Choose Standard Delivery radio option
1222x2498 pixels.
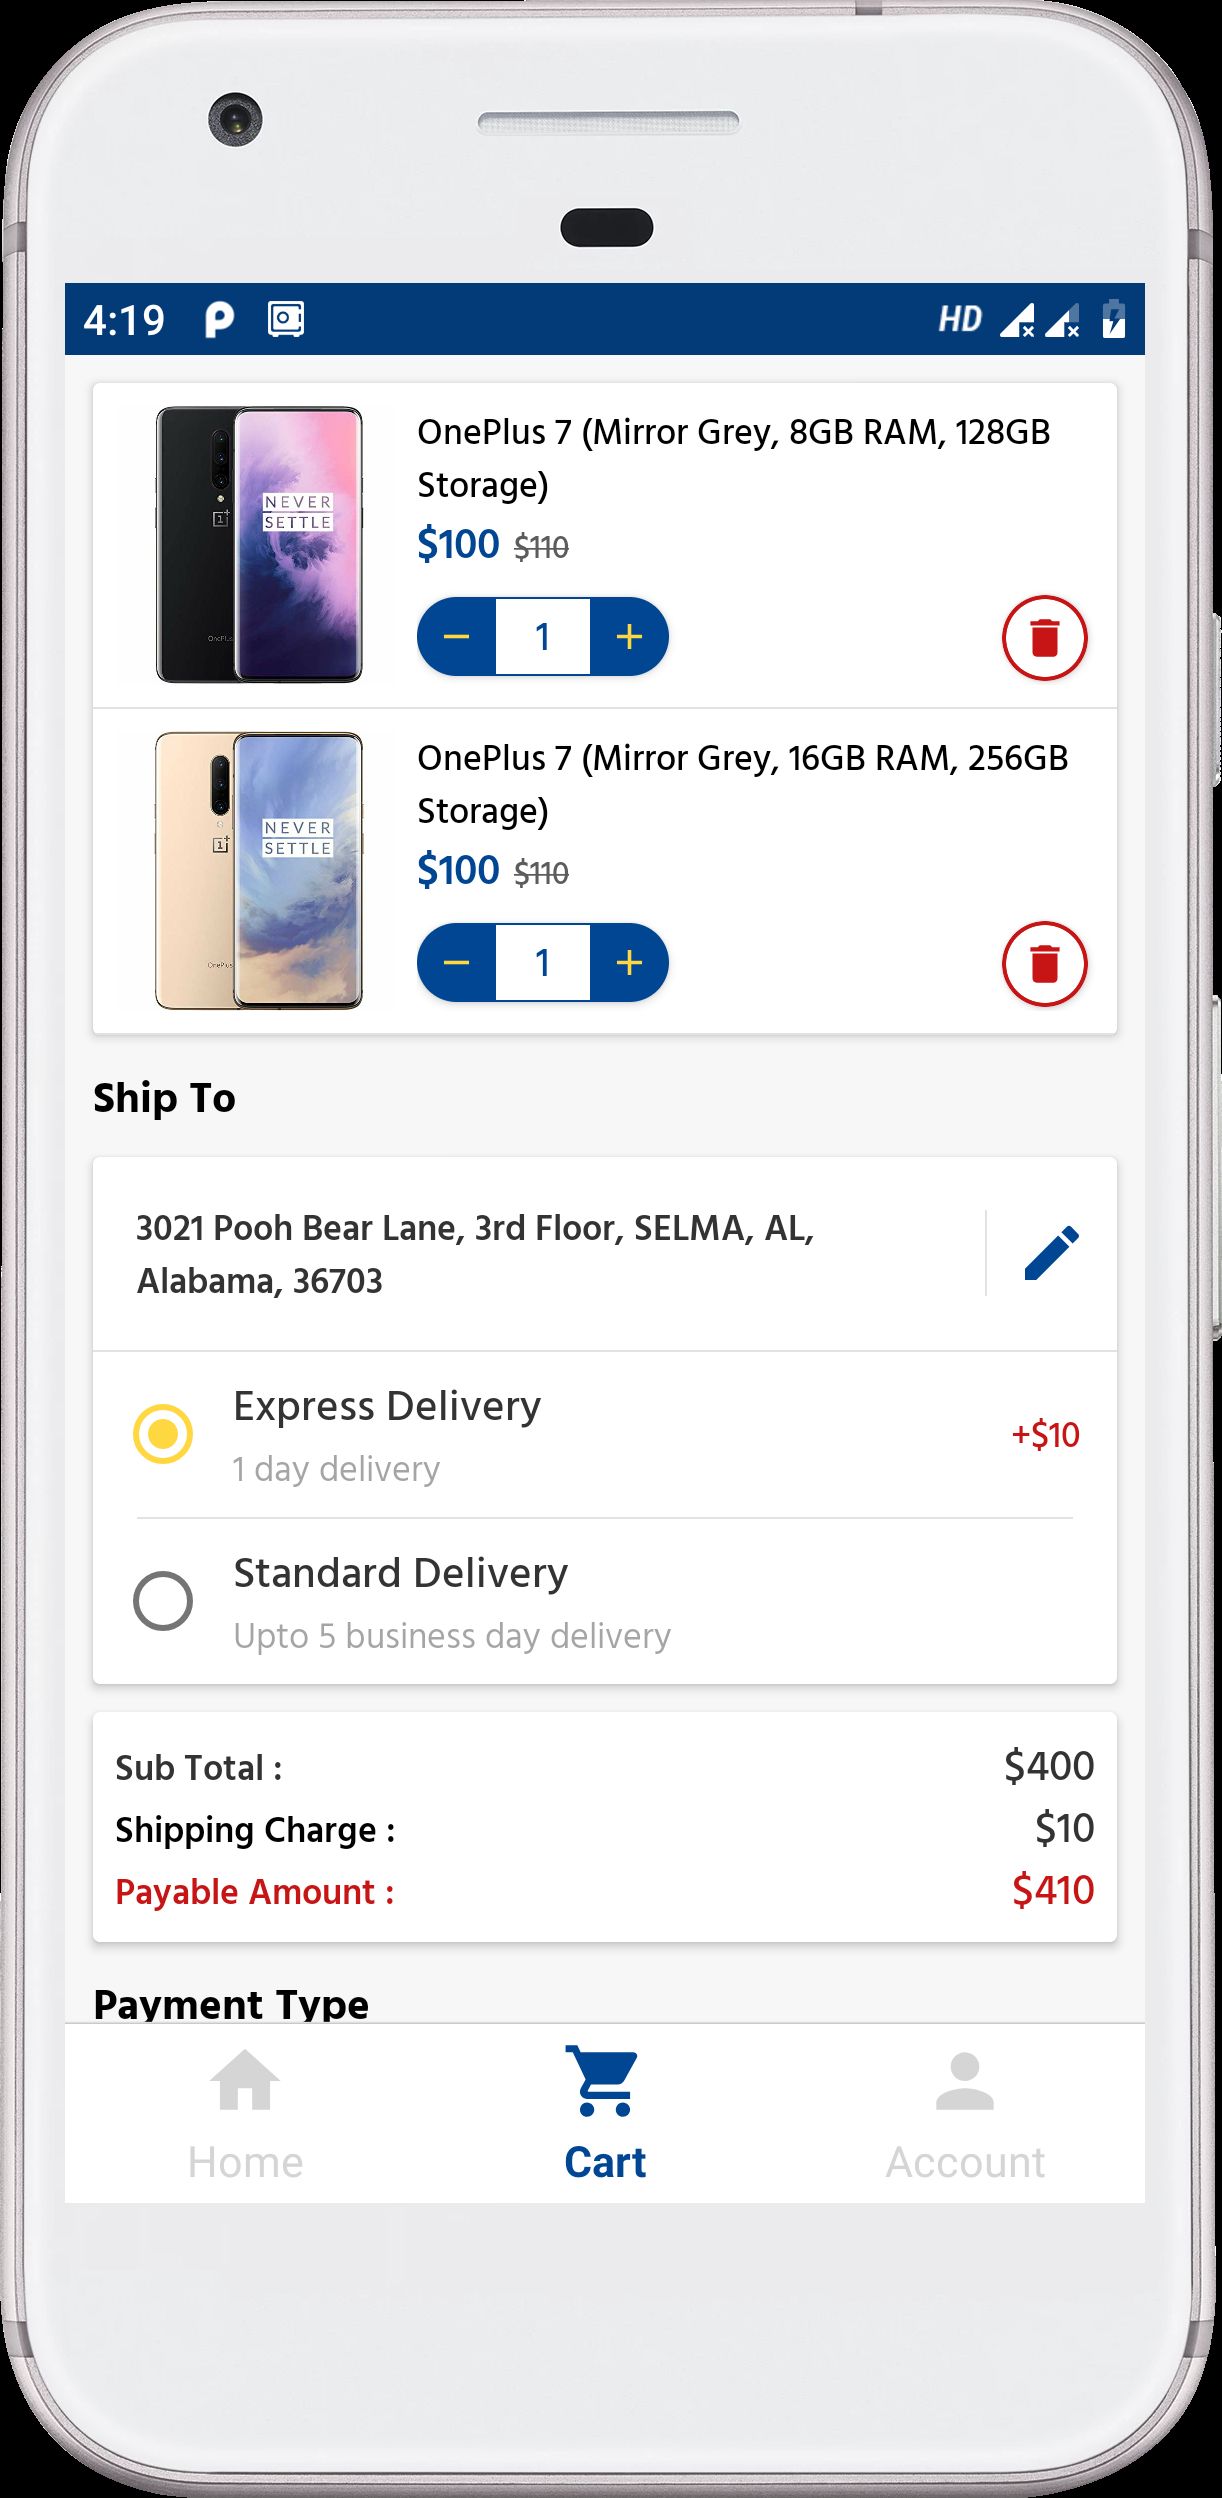[163, 1601]
